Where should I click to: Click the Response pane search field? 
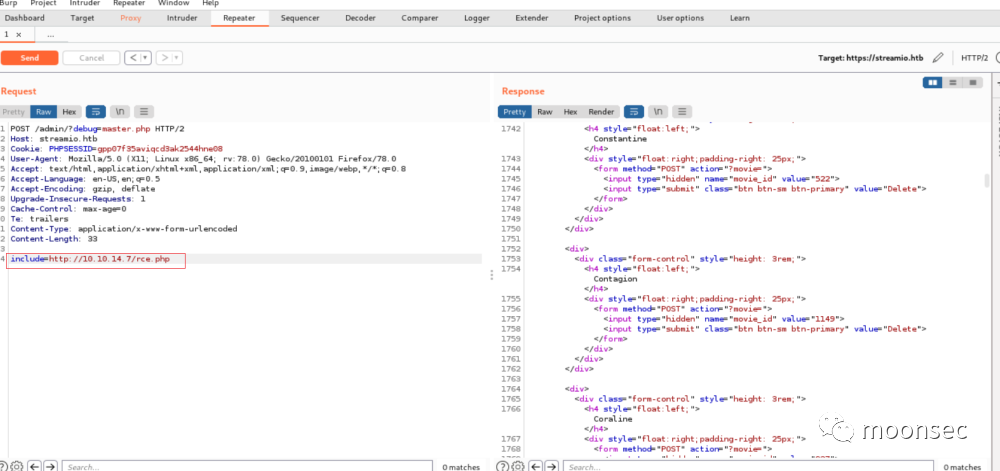(x=749, y=467)
